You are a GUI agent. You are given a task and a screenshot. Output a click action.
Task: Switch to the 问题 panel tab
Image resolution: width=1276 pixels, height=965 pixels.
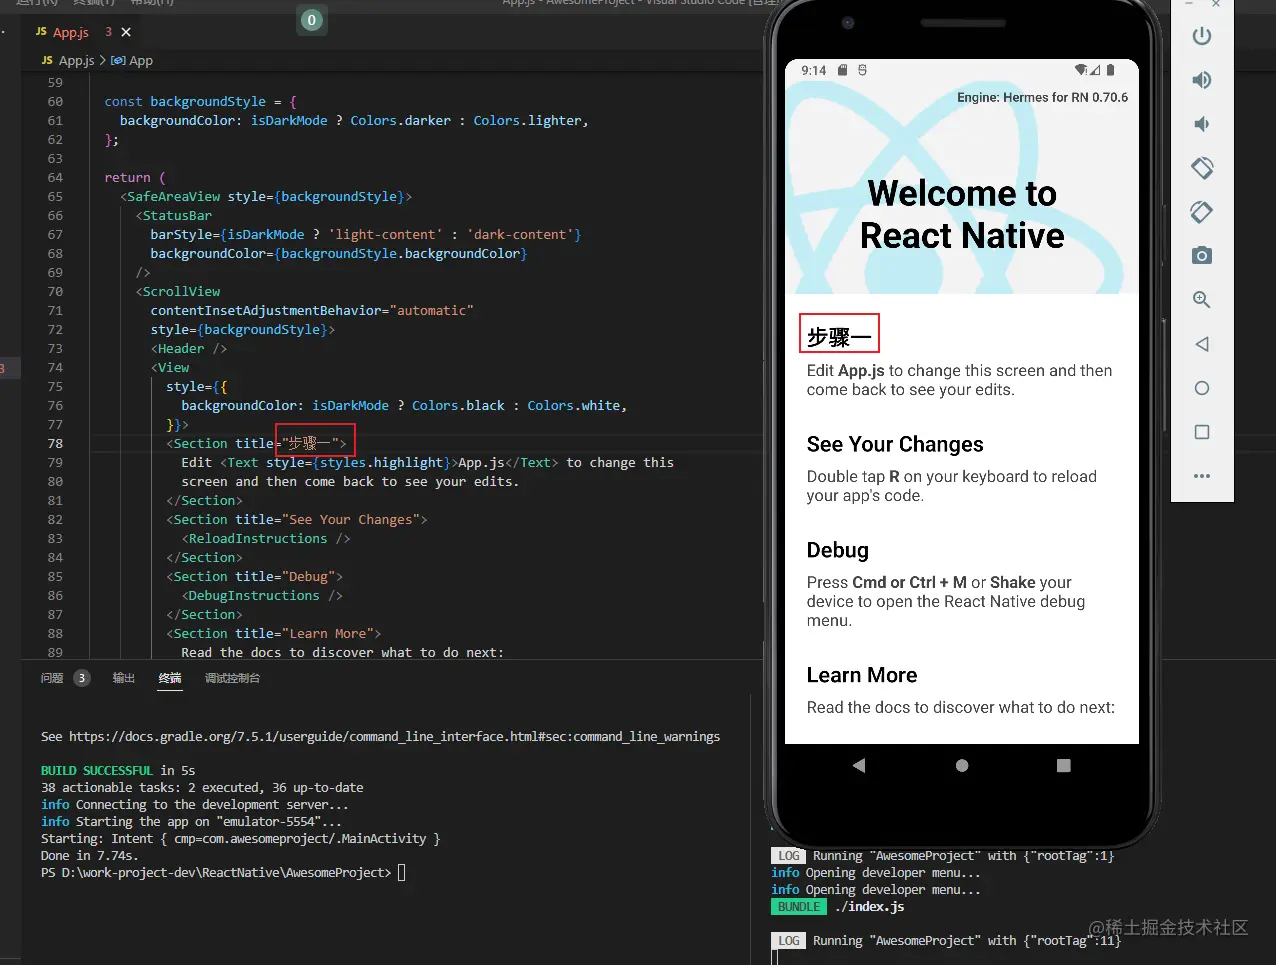click(52, 678)
